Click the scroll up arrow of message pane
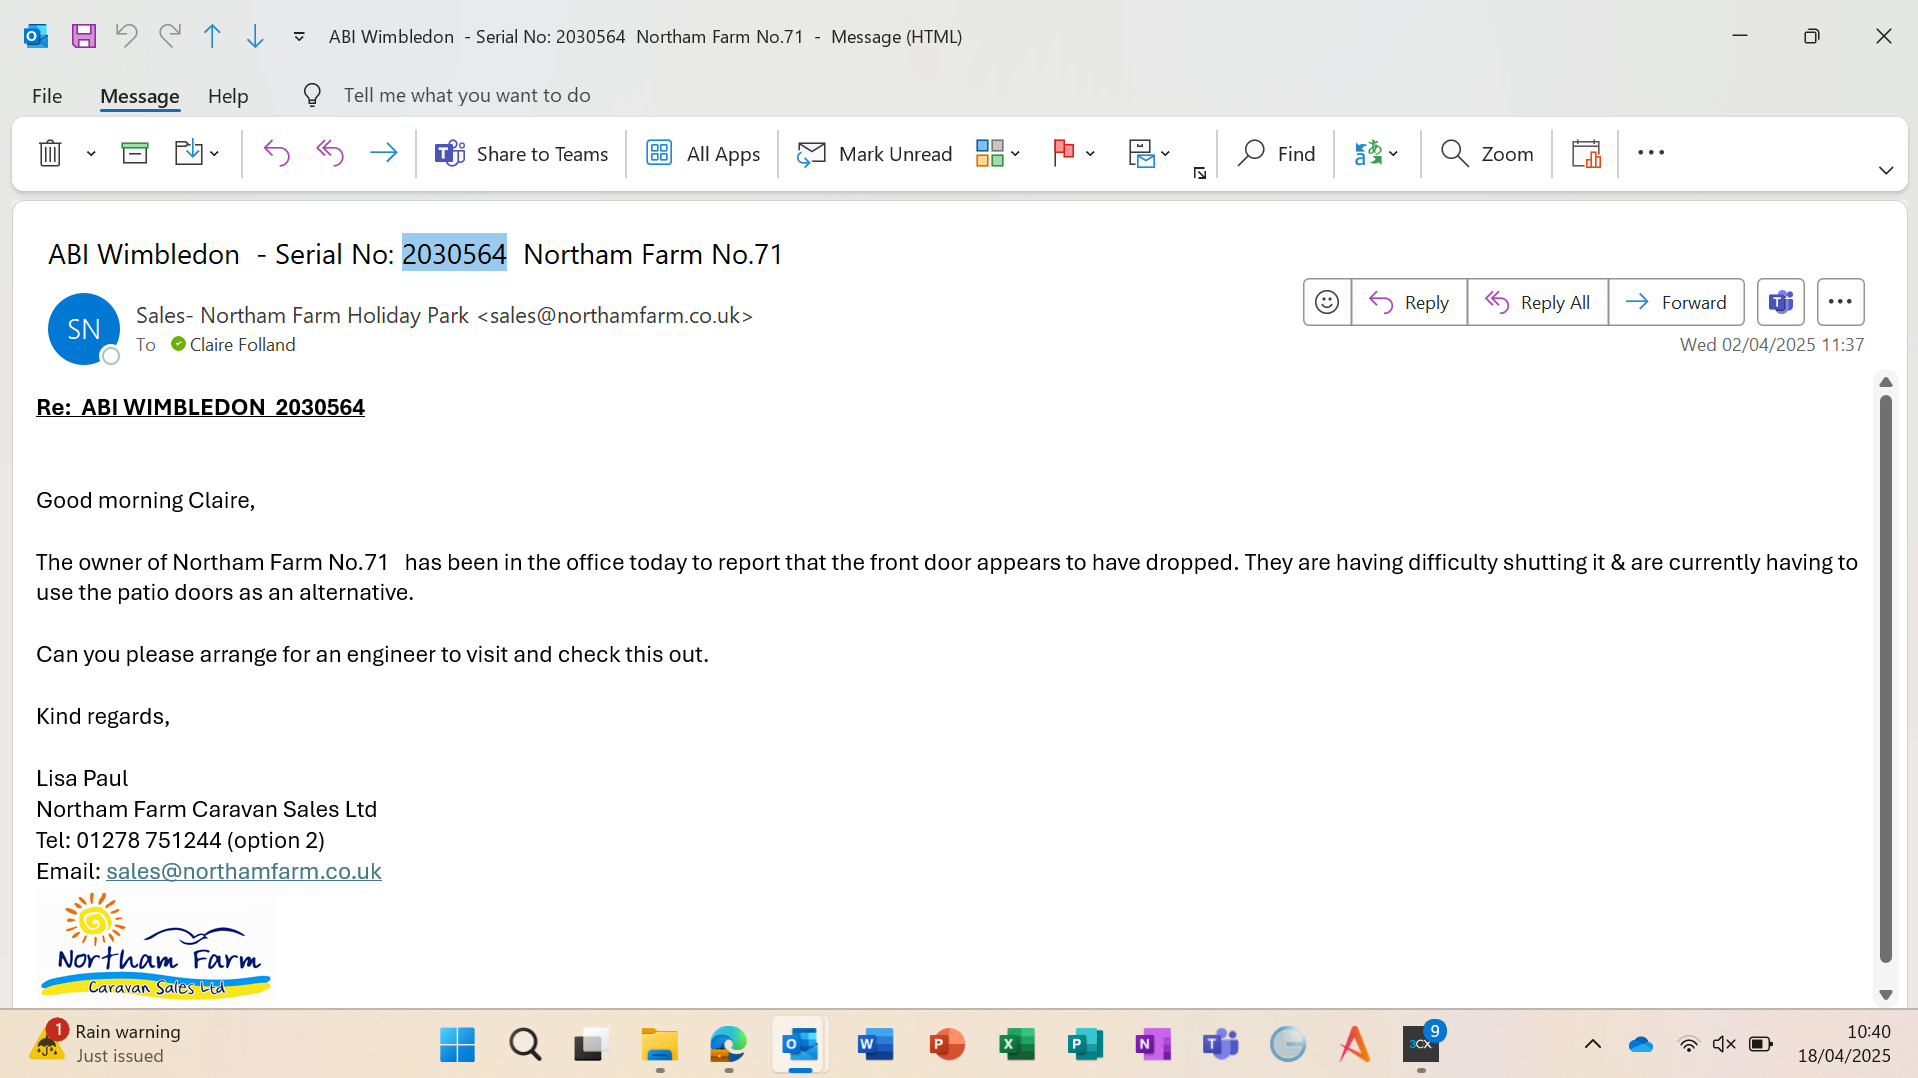This screenshot has height=1078, width=1918. coord(1886,382)
